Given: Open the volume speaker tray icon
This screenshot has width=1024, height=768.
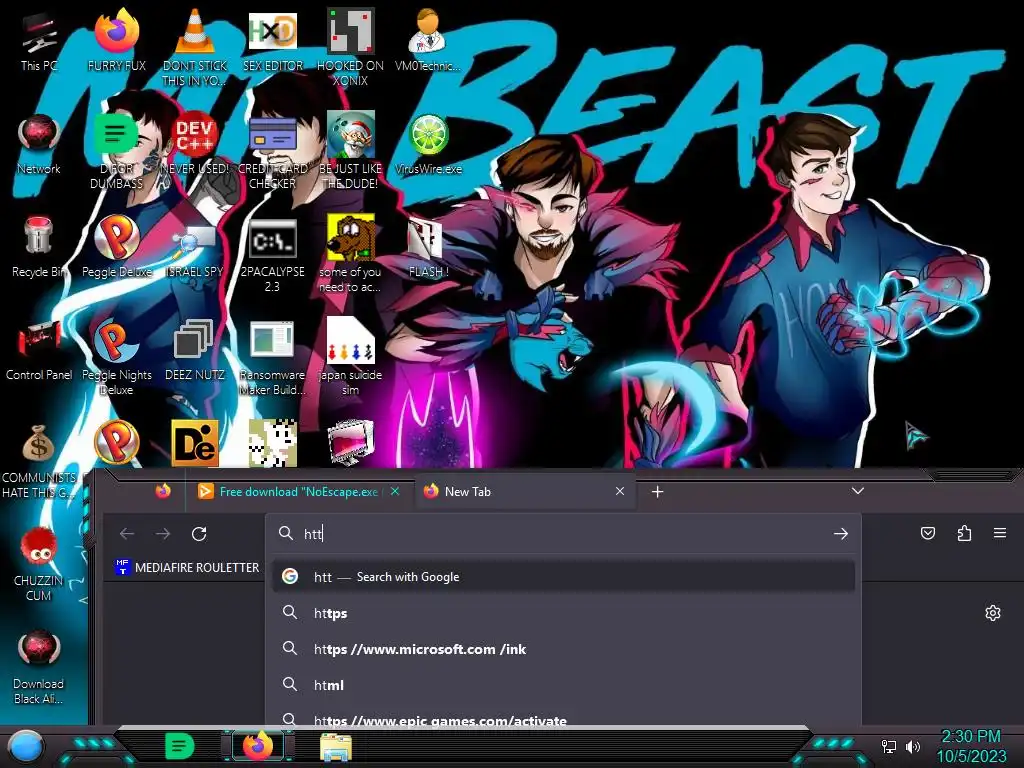Looking at the screenshot, I should pos(913,746).
